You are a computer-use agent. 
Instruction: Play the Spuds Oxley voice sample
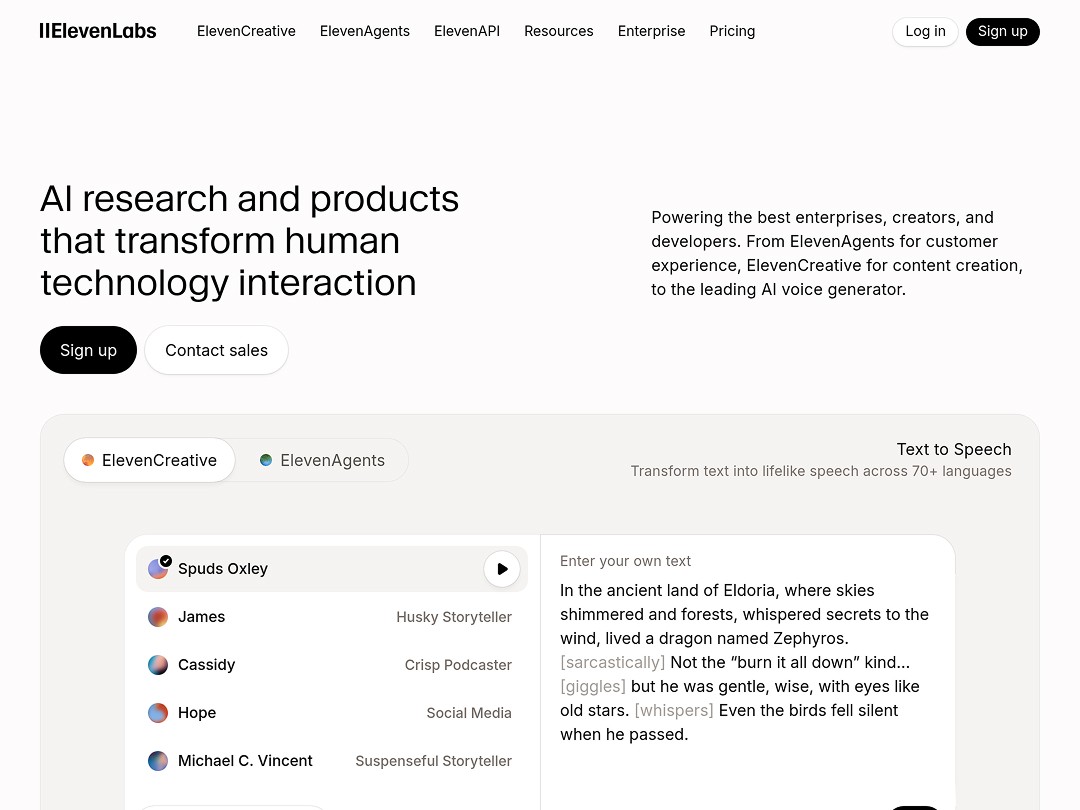click(x=502, y=568)
